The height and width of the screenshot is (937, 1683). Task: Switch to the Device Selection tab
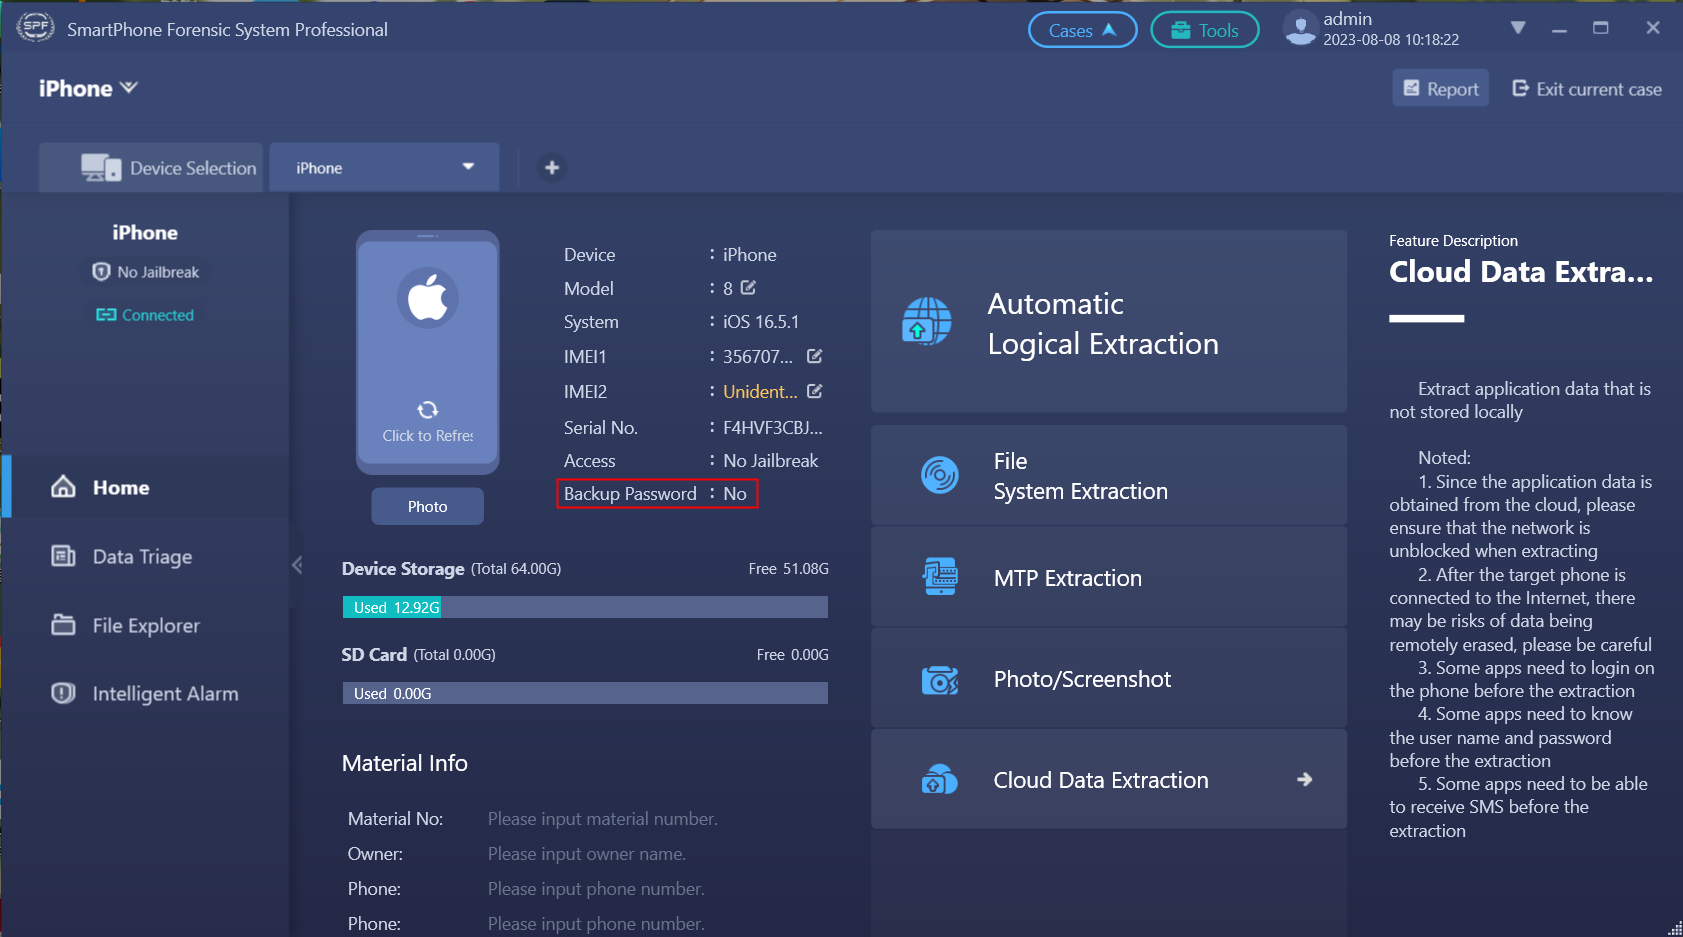(151, 167)
